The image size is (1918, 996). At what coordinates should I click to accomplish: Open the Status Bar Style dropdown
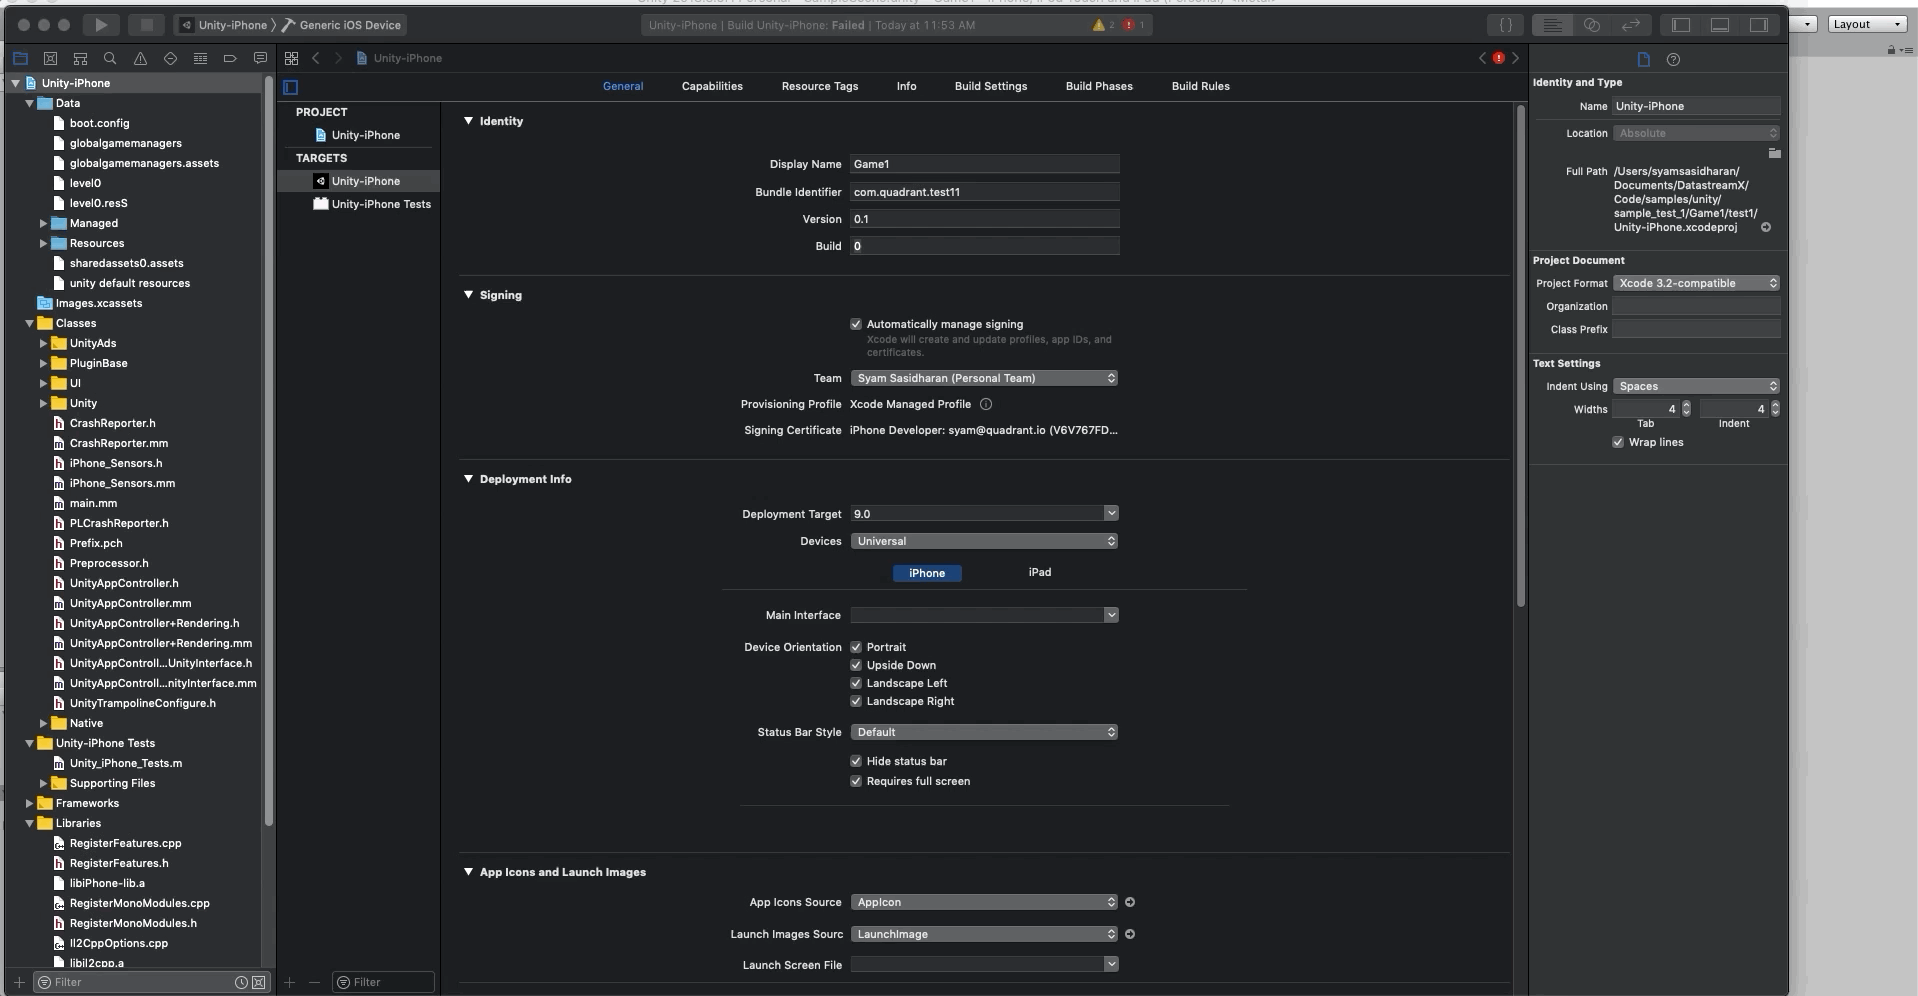point(984,732)
